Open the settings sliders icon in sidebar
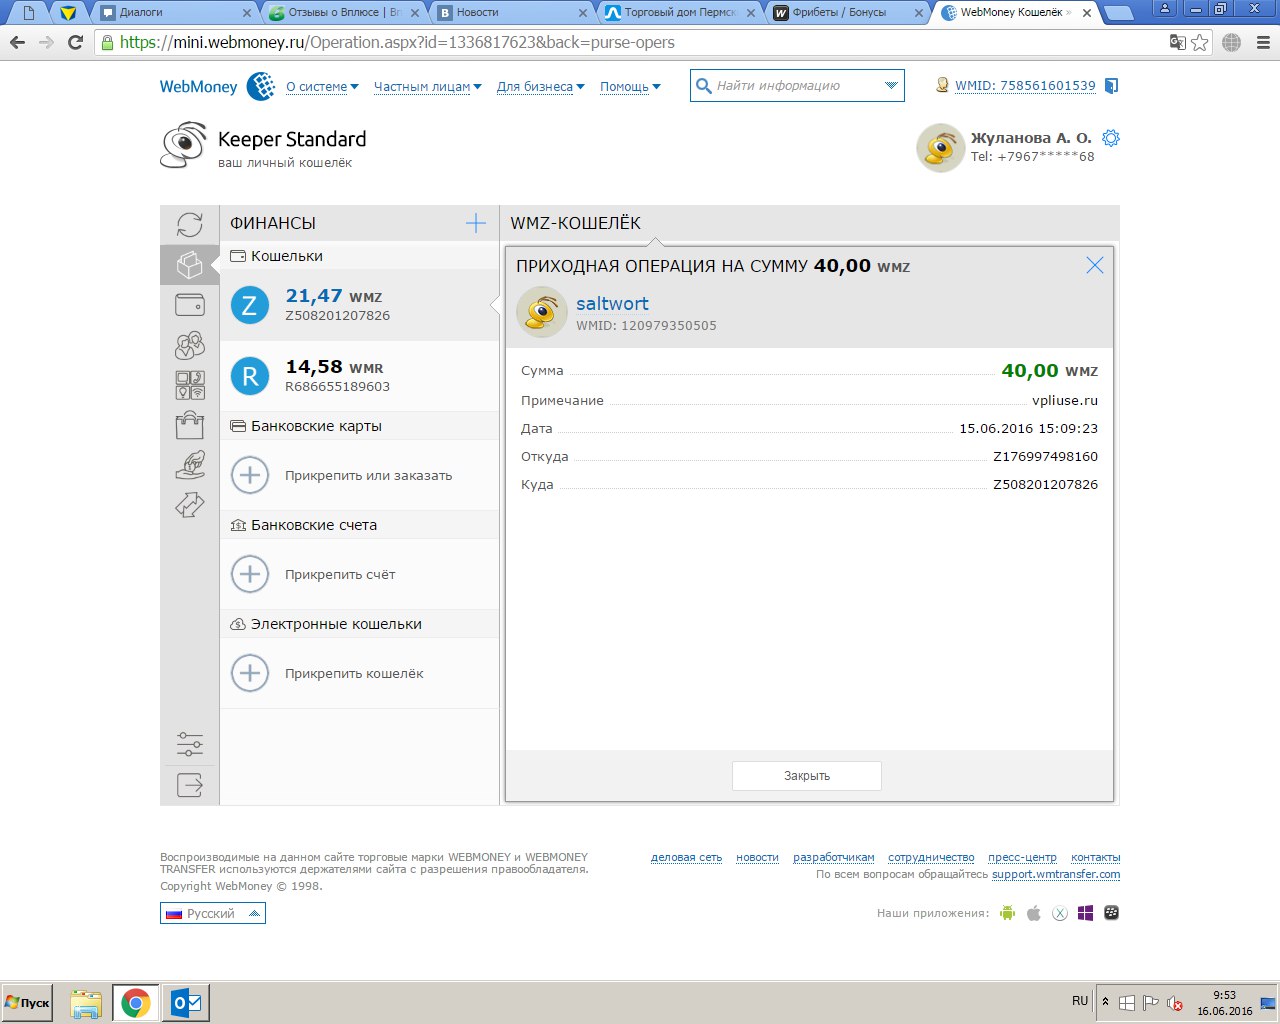Viewport: 1280px width, 1024px height. [x=190, y=744]
